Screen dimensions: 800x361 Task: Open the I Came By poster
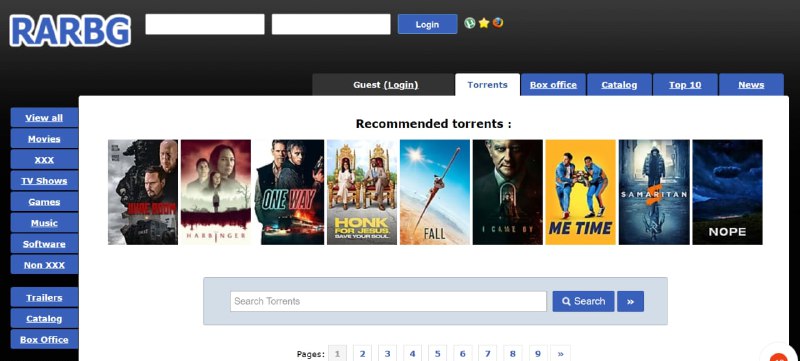pos(508,192)
